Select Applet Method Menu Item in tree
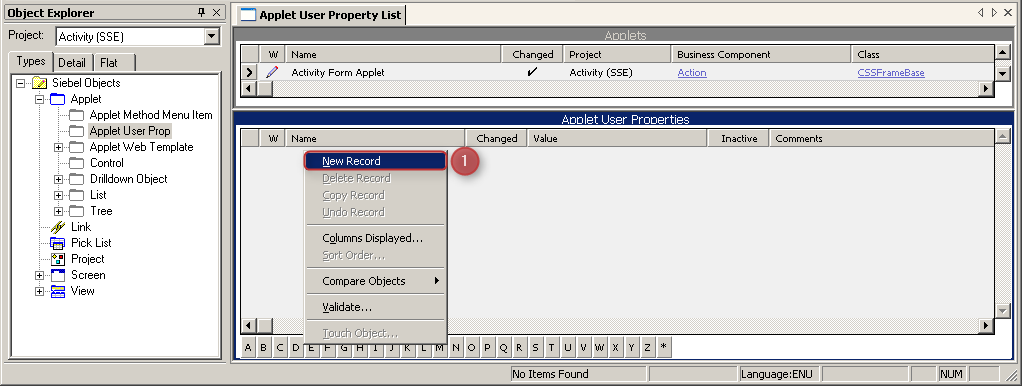This screenshot has height=386, width=1022. pyautogui.click(x=151, y=115)
